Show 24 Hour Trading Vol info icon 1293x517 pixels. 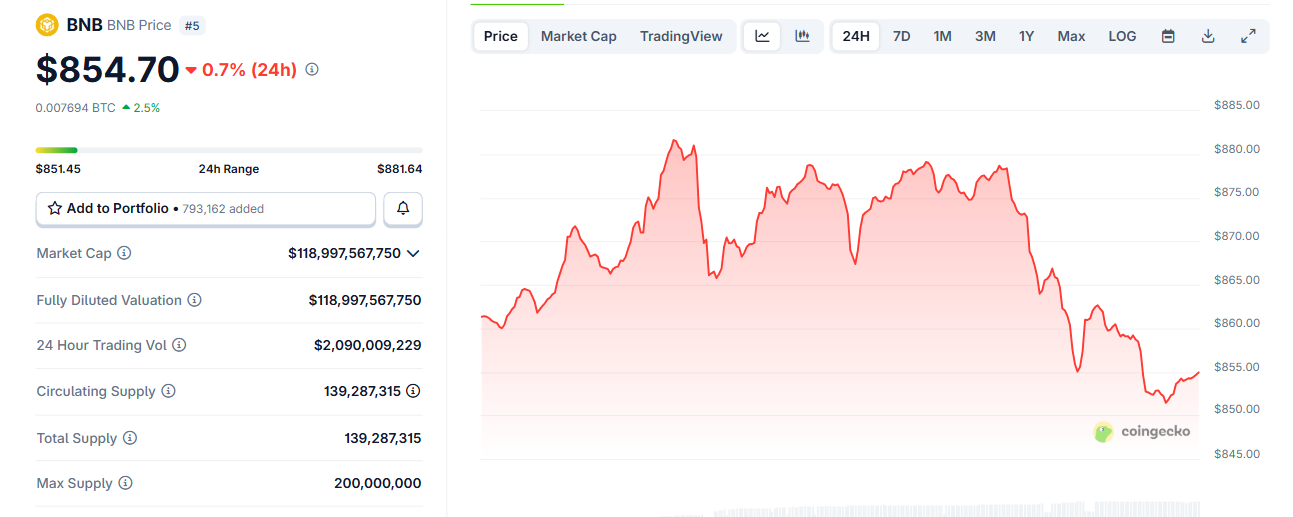coord(179,345)
